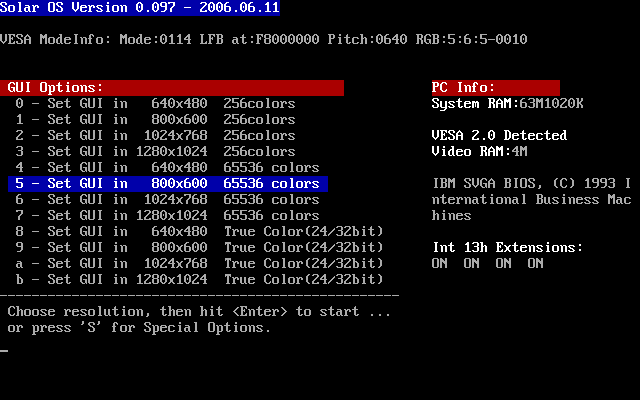Click the IBM SVGA BIOS text
640x400 pixels.
tap(531, 200)
